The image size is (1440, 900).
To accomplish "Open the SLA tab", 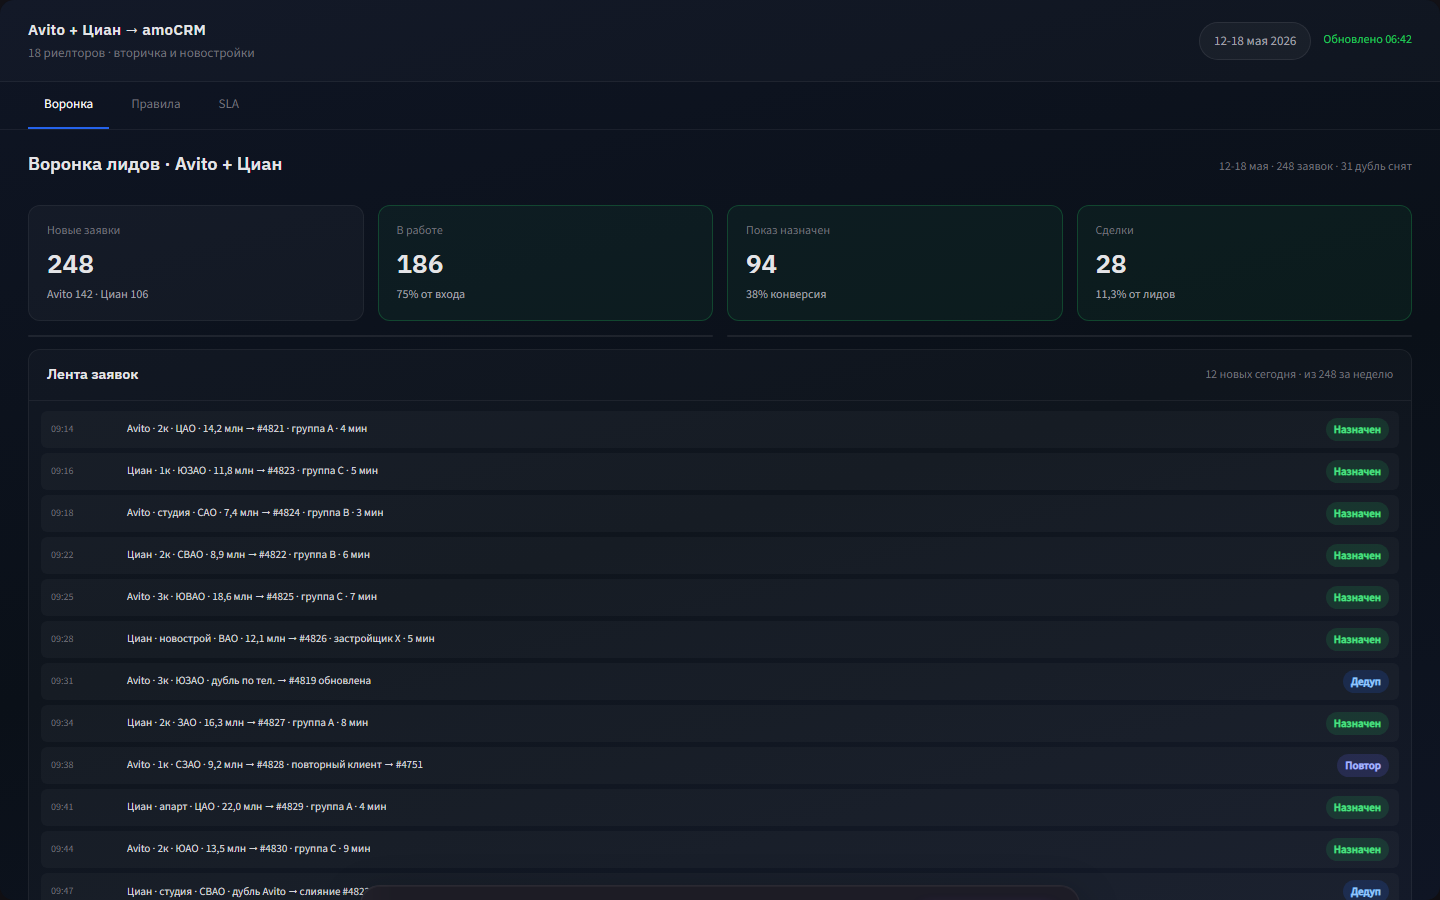I will pos(229,104).
